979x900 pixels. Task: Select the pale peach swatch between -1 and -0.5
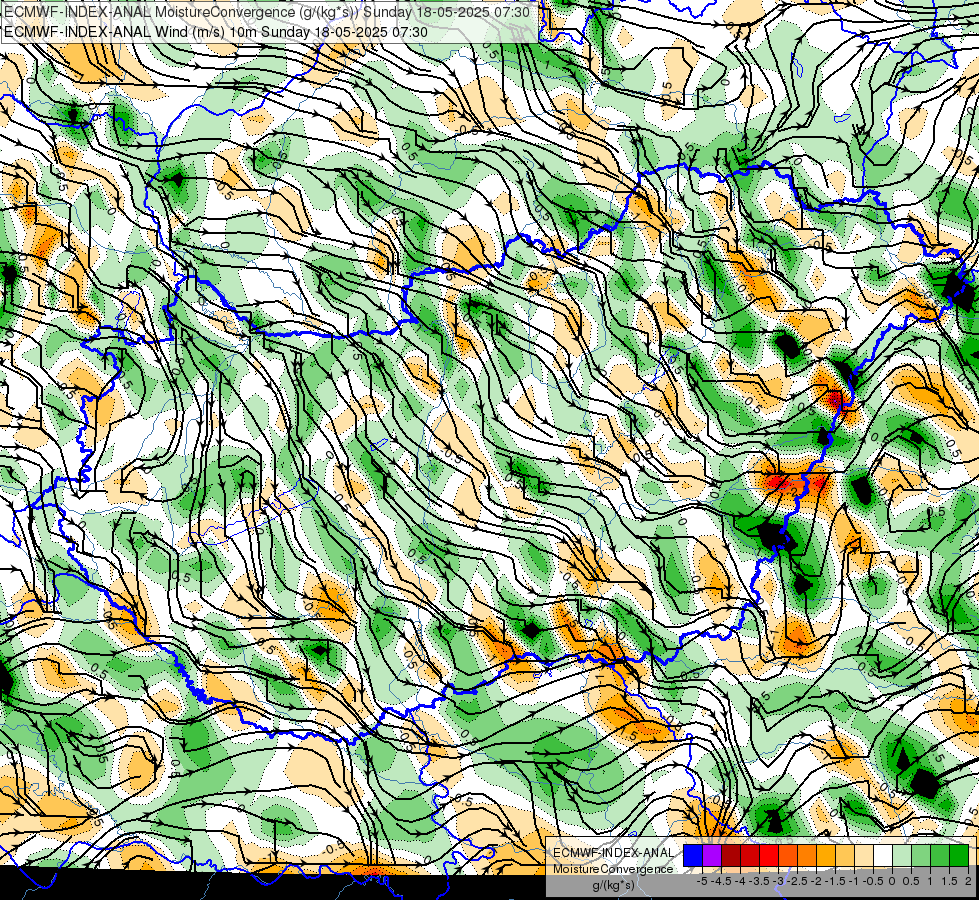click(x=864, y=856)
